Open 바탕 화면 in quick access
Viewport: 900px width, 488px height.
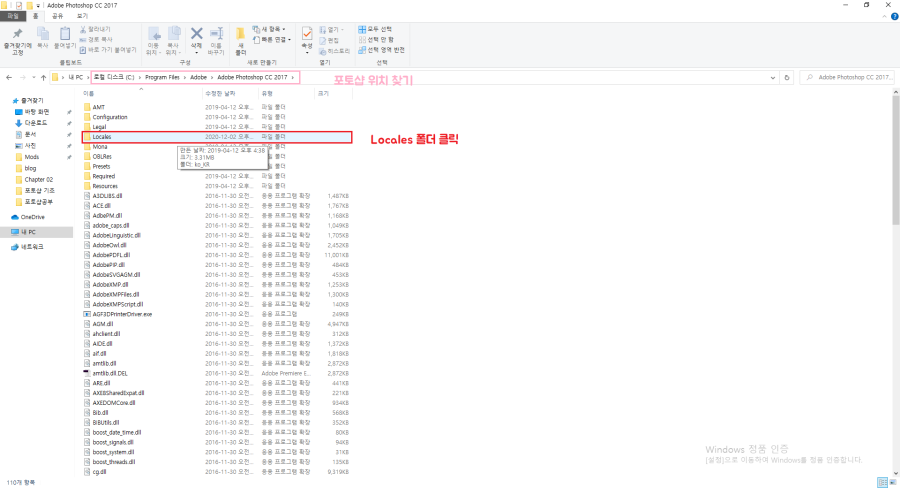click(x=32, y=112)
